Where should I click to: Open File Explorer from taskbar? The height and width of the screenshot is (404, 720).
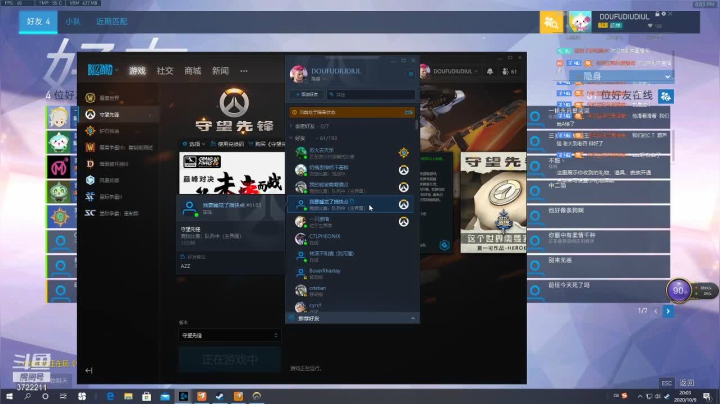tap(128, 396)
